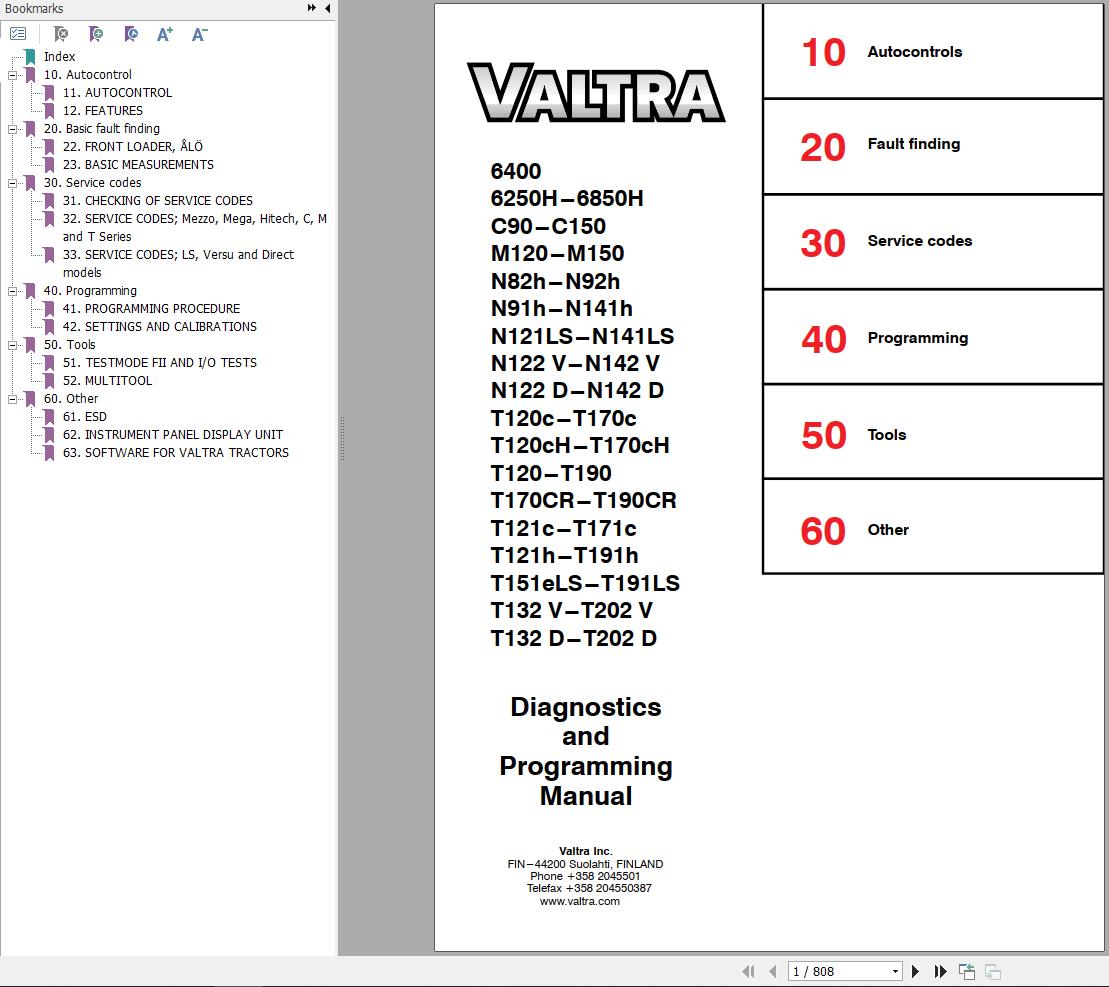1109x987 pixels.
Task: Select bookmark 40. Programming
Action: (x=91, y=291)
